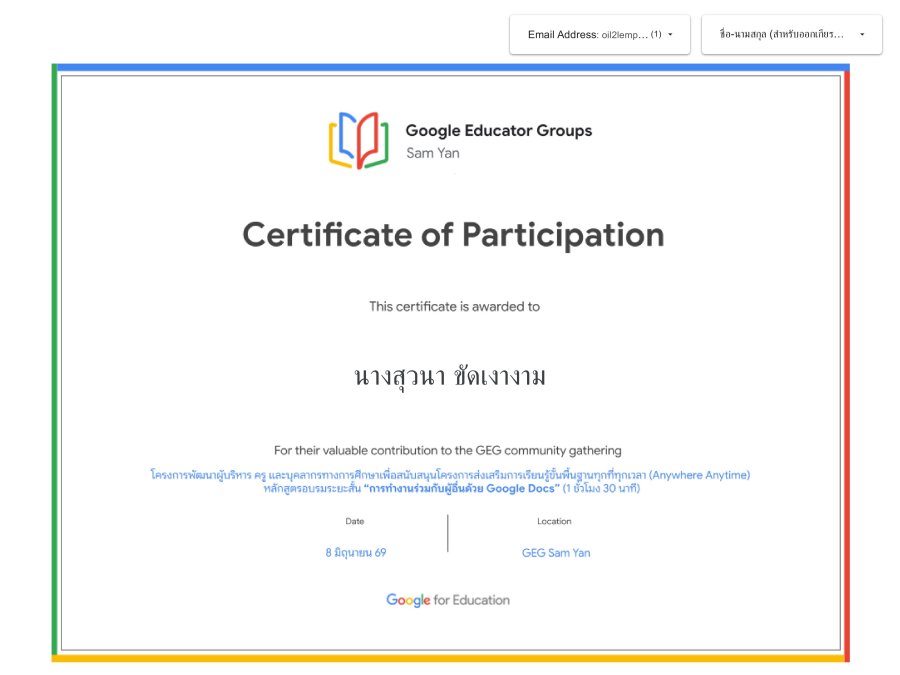This screenshot has width=900, height=675.
Task: Click the Location label
Action: tap(554, 521)
